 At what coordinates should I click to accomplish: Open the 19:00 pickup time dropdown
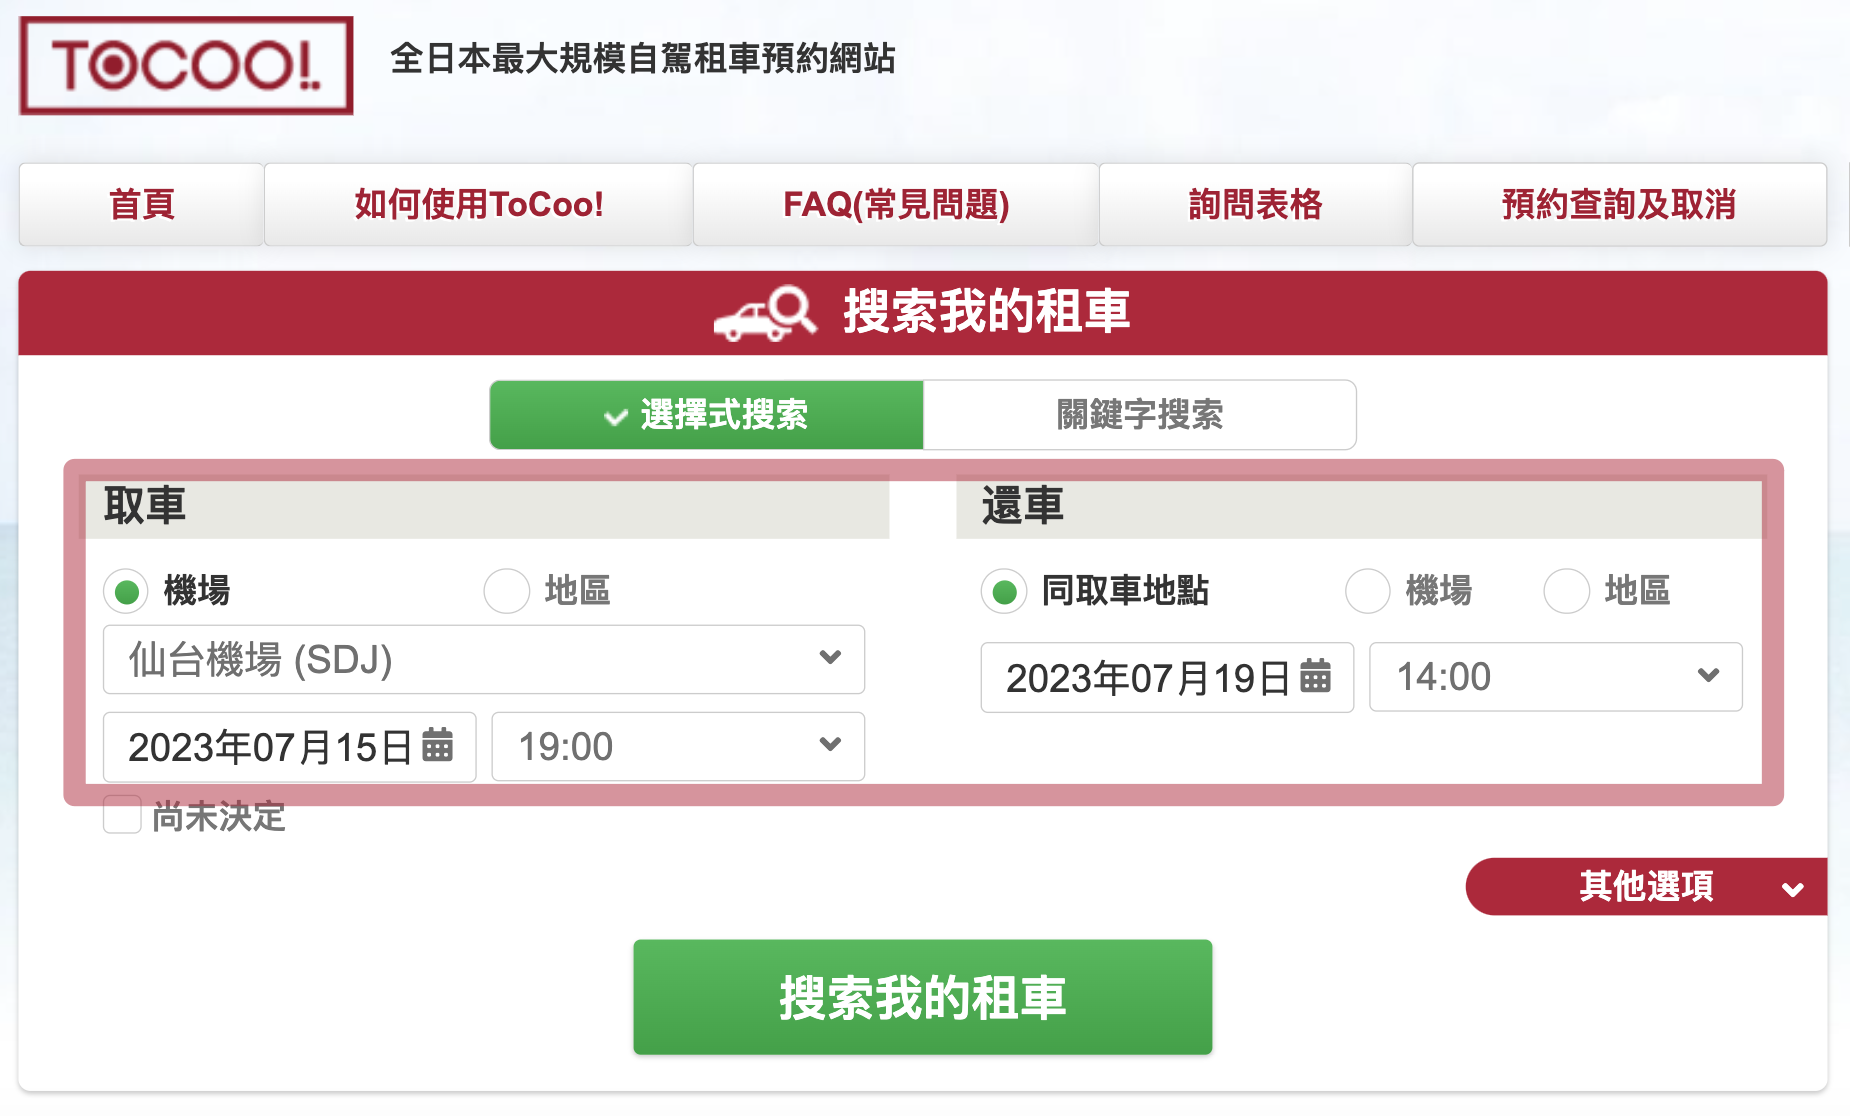click(x=678, y=746)
